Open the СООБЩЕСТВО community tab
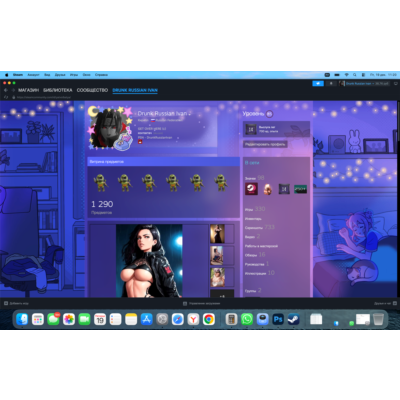Image resolution: width=400 pixels, height=400 pixels. (x=92, y=90)
